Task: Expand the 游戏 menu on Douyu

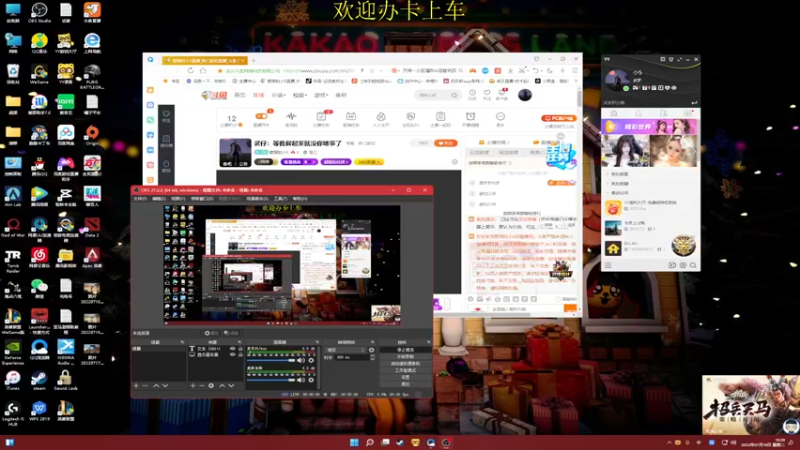Action: coord(320,95)
